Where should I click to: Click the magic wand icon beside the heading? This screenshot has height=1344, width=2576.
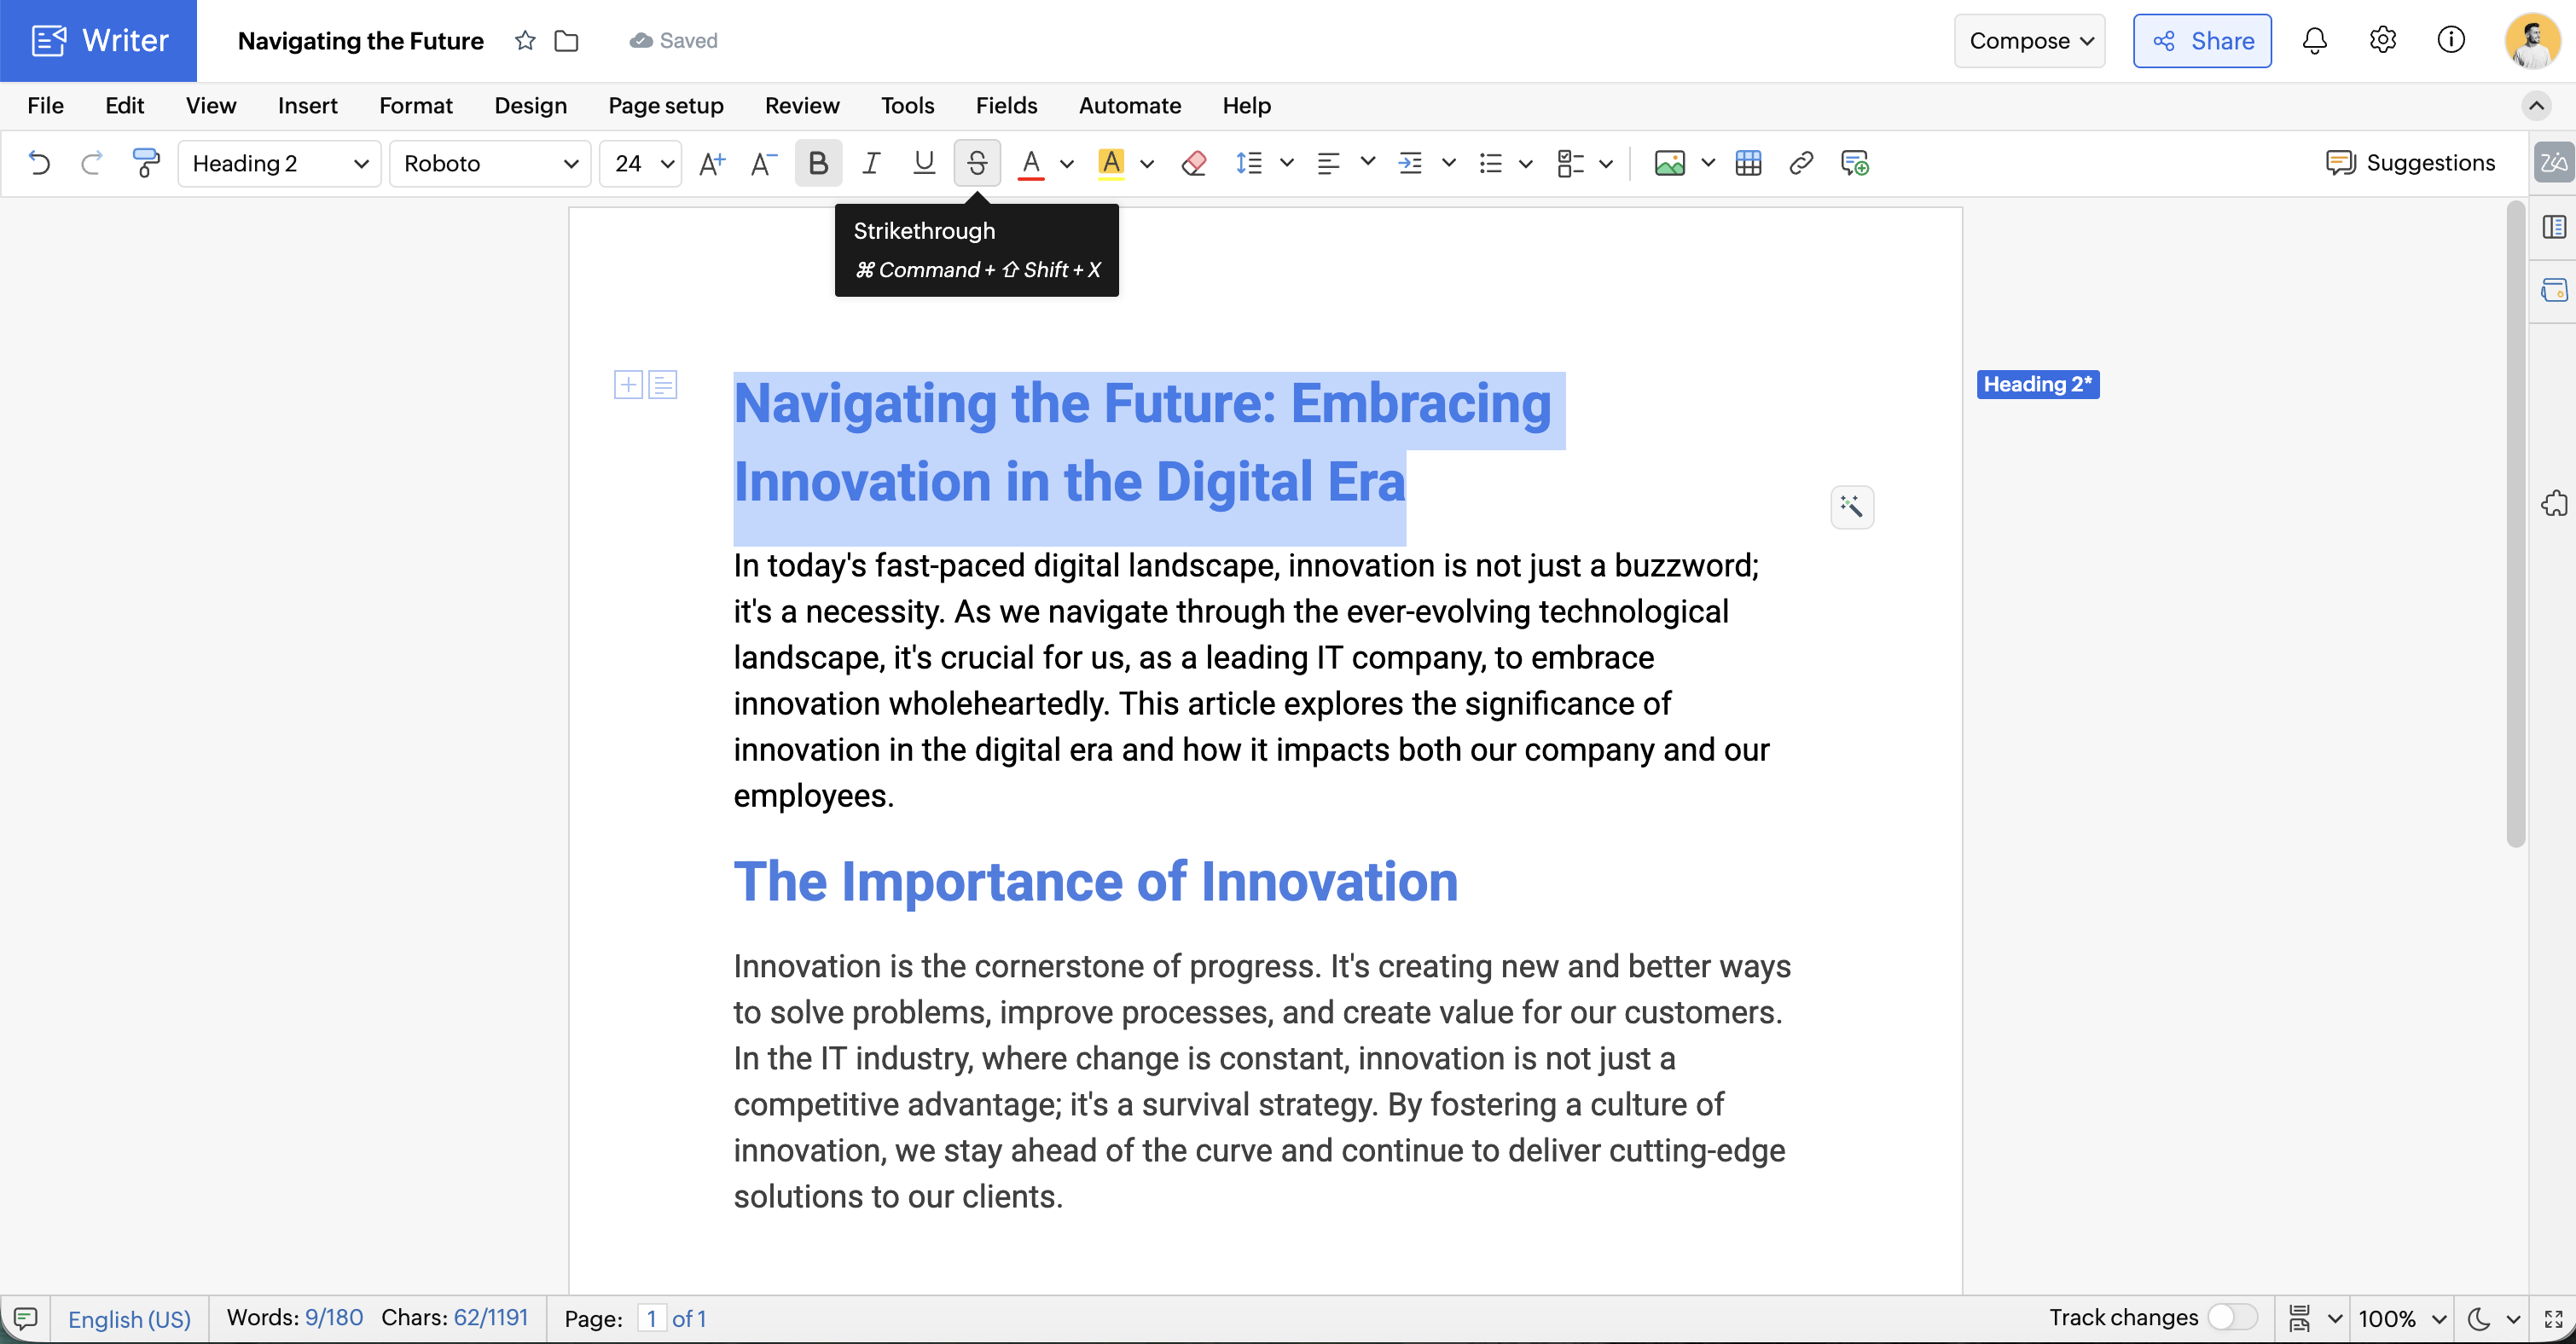(x=1851, y=507)
